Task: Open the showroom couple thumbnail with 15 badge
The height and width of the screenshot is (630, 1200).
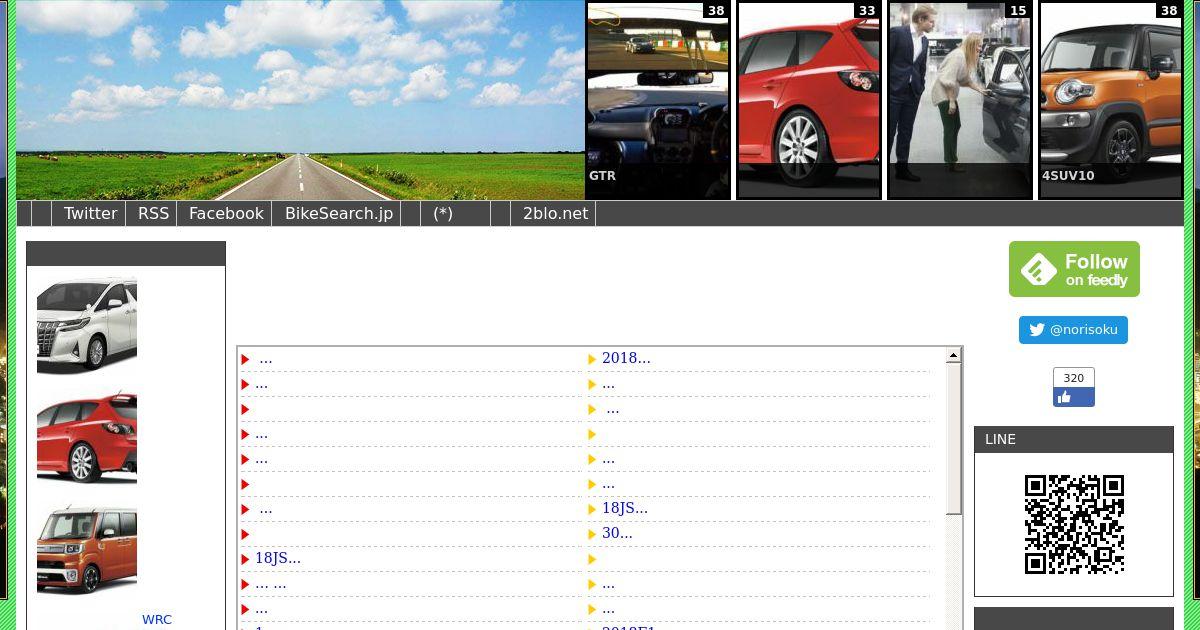Action: pyautogui.click(x=960, y=100)
